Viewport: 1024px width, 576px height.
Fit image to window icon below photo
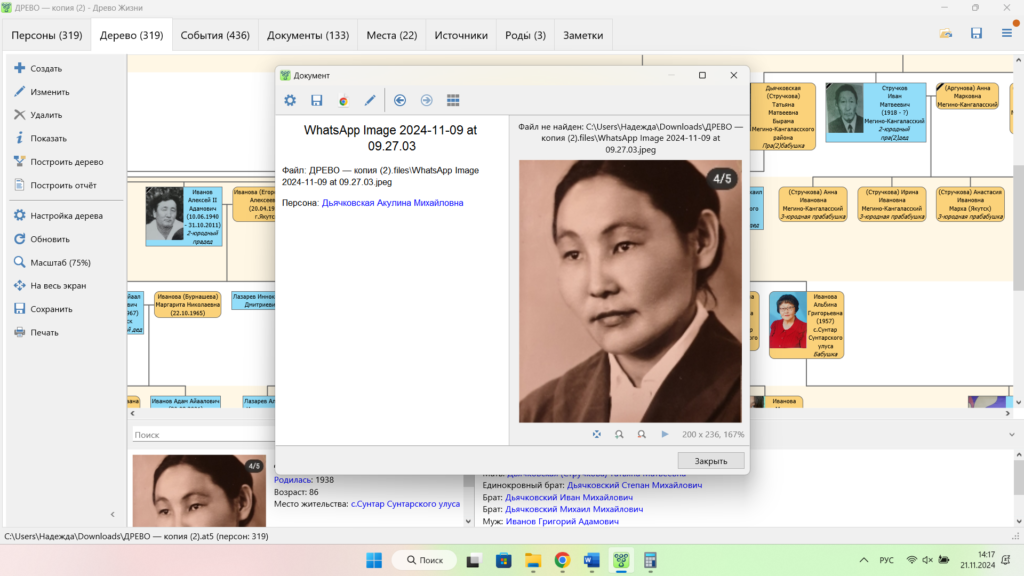597,434
